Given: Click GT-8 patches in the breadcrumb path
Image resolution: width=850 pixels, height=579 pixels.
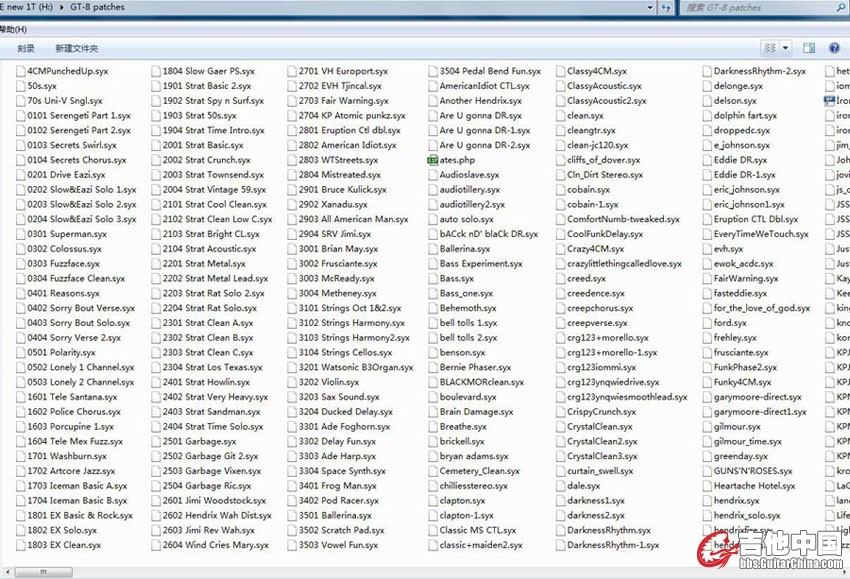Looking at the screenshot, I should (x=97, y=8).
